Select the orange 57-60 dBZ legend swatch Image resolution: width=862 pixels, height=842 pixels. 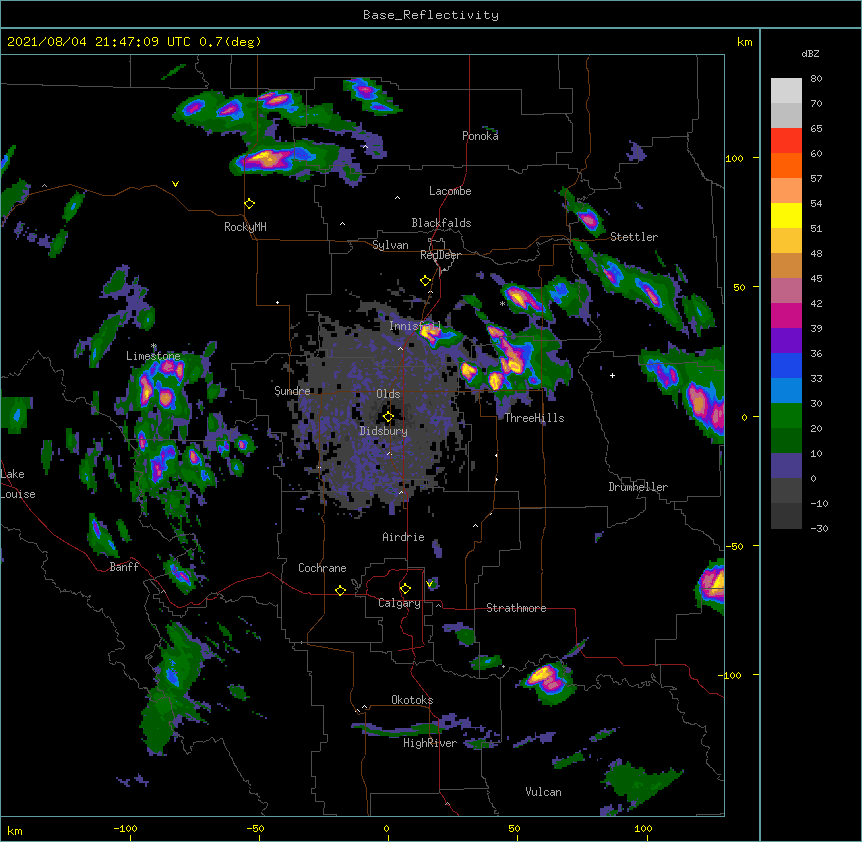tap(786, 165)
